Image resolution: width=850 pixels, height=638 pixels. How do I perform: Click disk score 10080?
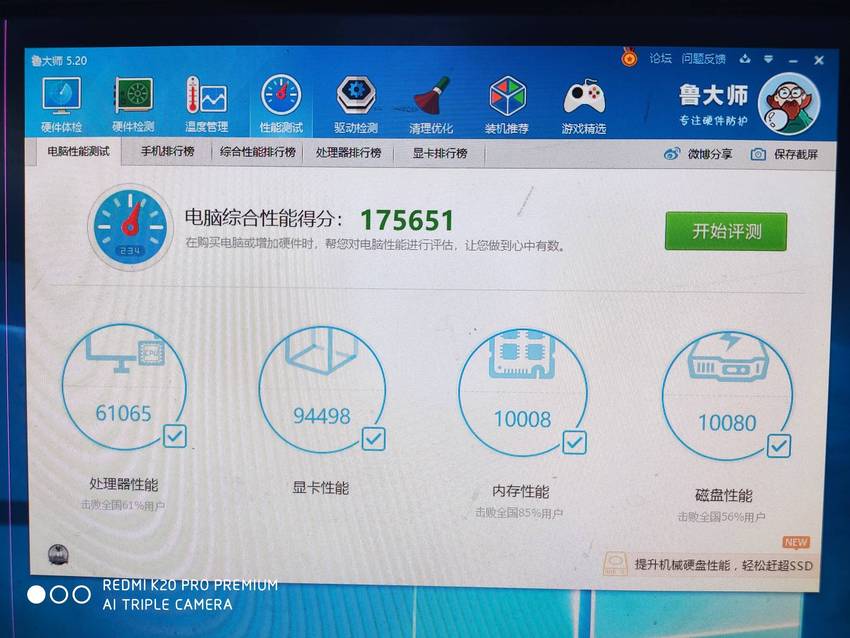(x=727, y=422)
